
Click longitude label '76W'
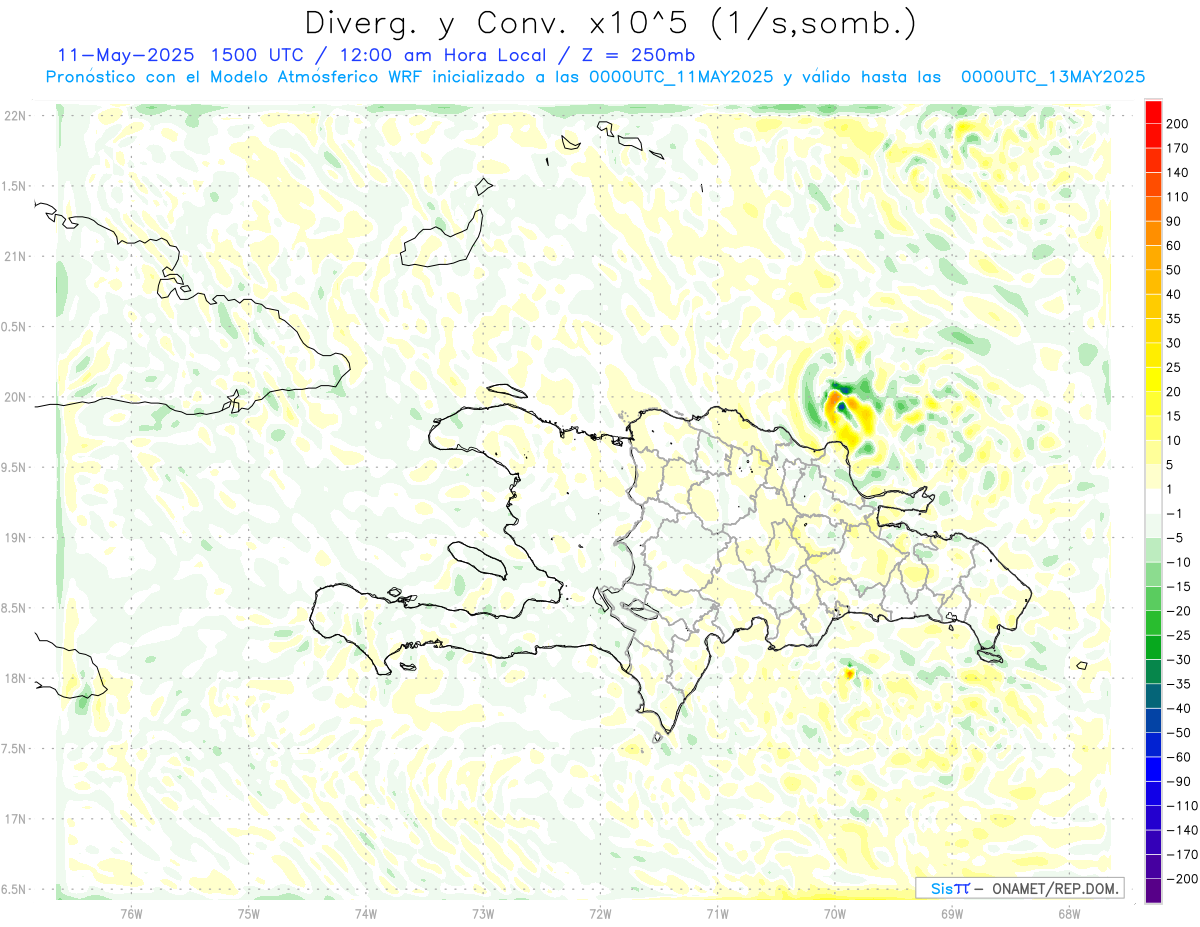click(131, 913)
